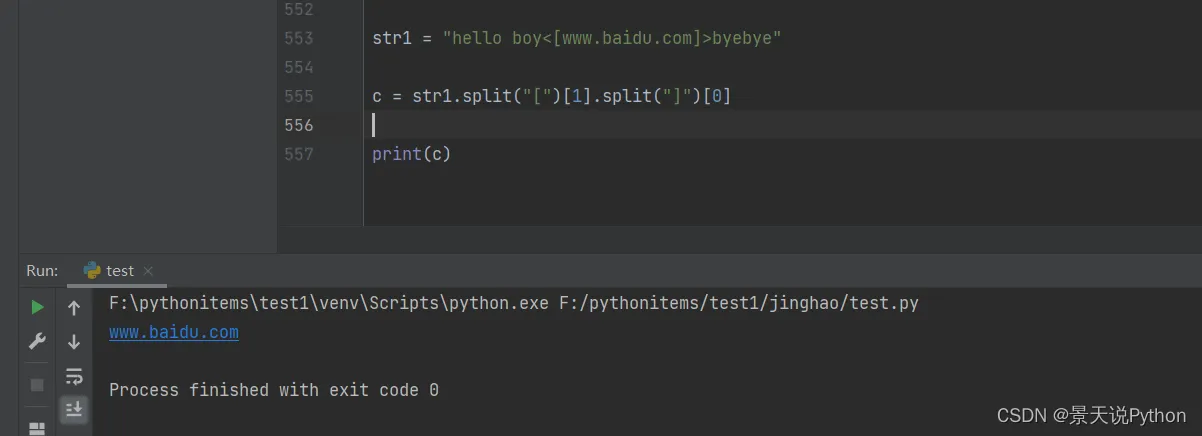The image size is (1202, 436).
Task: Close the test run tab
Action: pos(148,271)
